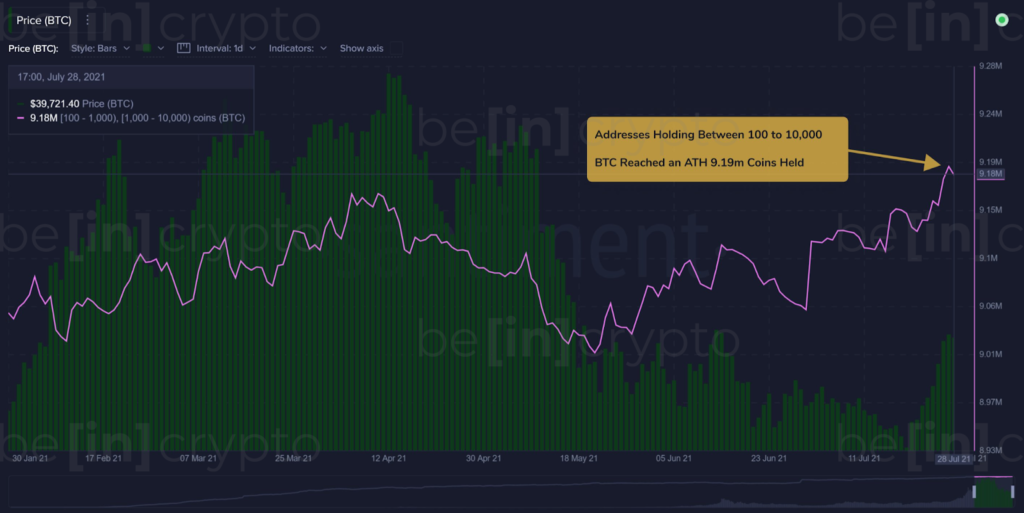
Task: Click the Price (BTC): settings label
Action: (33, 48)
